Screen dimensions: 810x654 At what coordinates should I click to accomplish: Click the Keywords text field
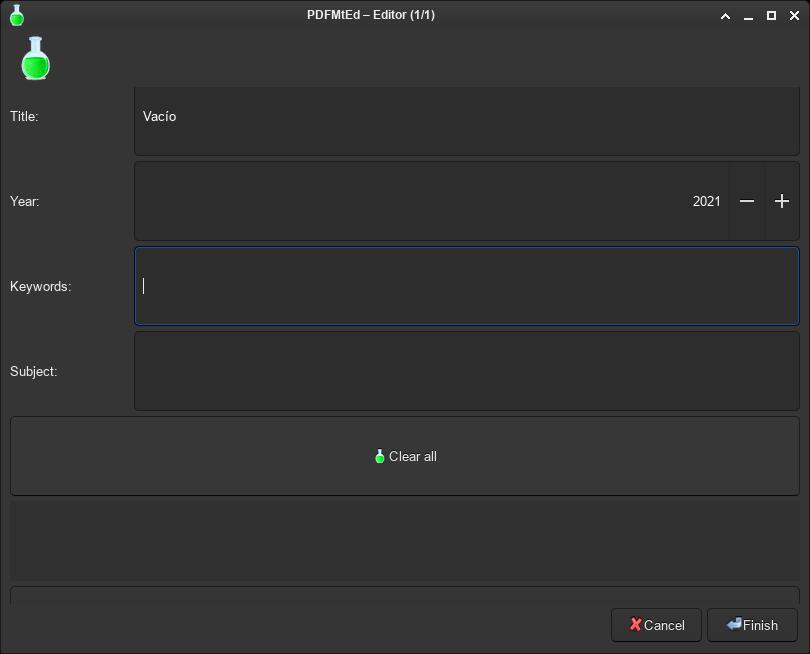pos(466,286)
